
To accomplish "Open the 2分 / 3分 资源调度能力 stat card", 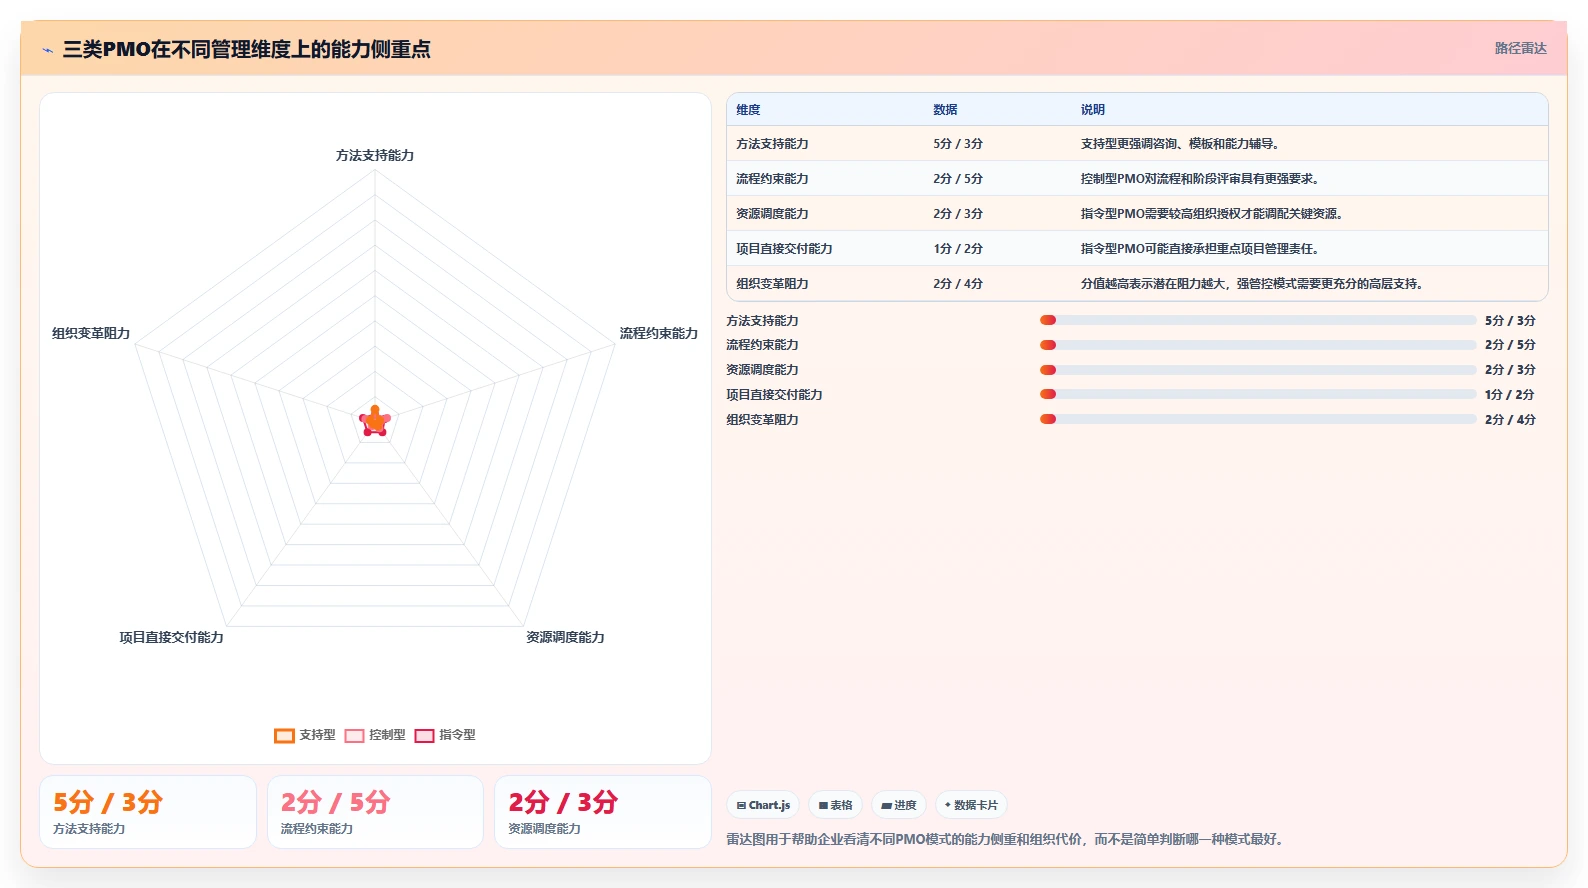I will pos(603,812).
